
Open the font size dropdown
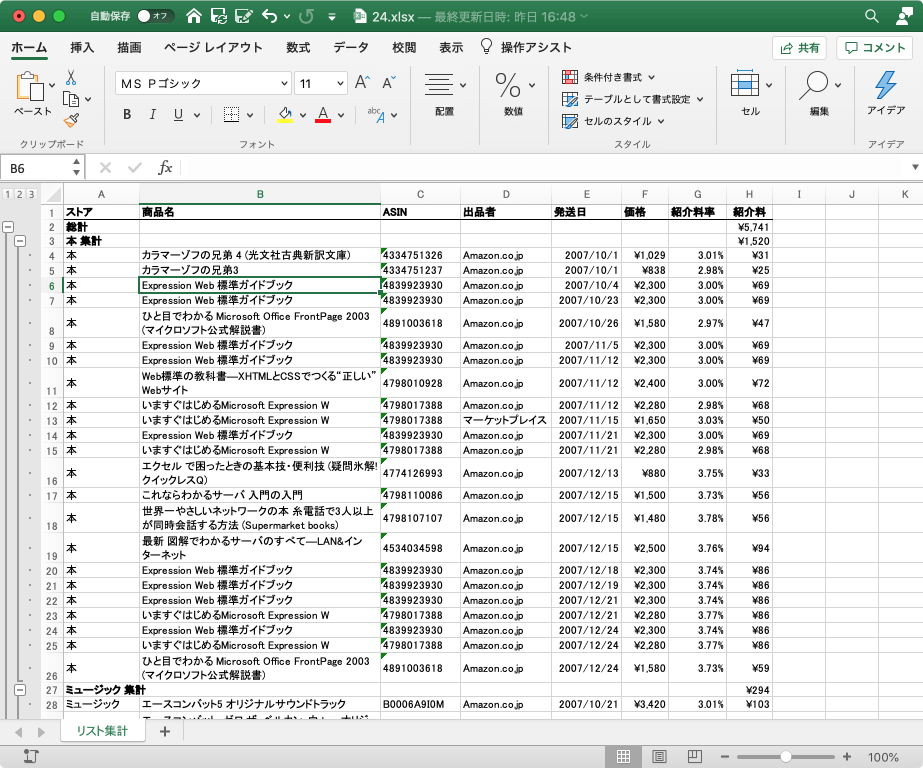click(339, 84)
